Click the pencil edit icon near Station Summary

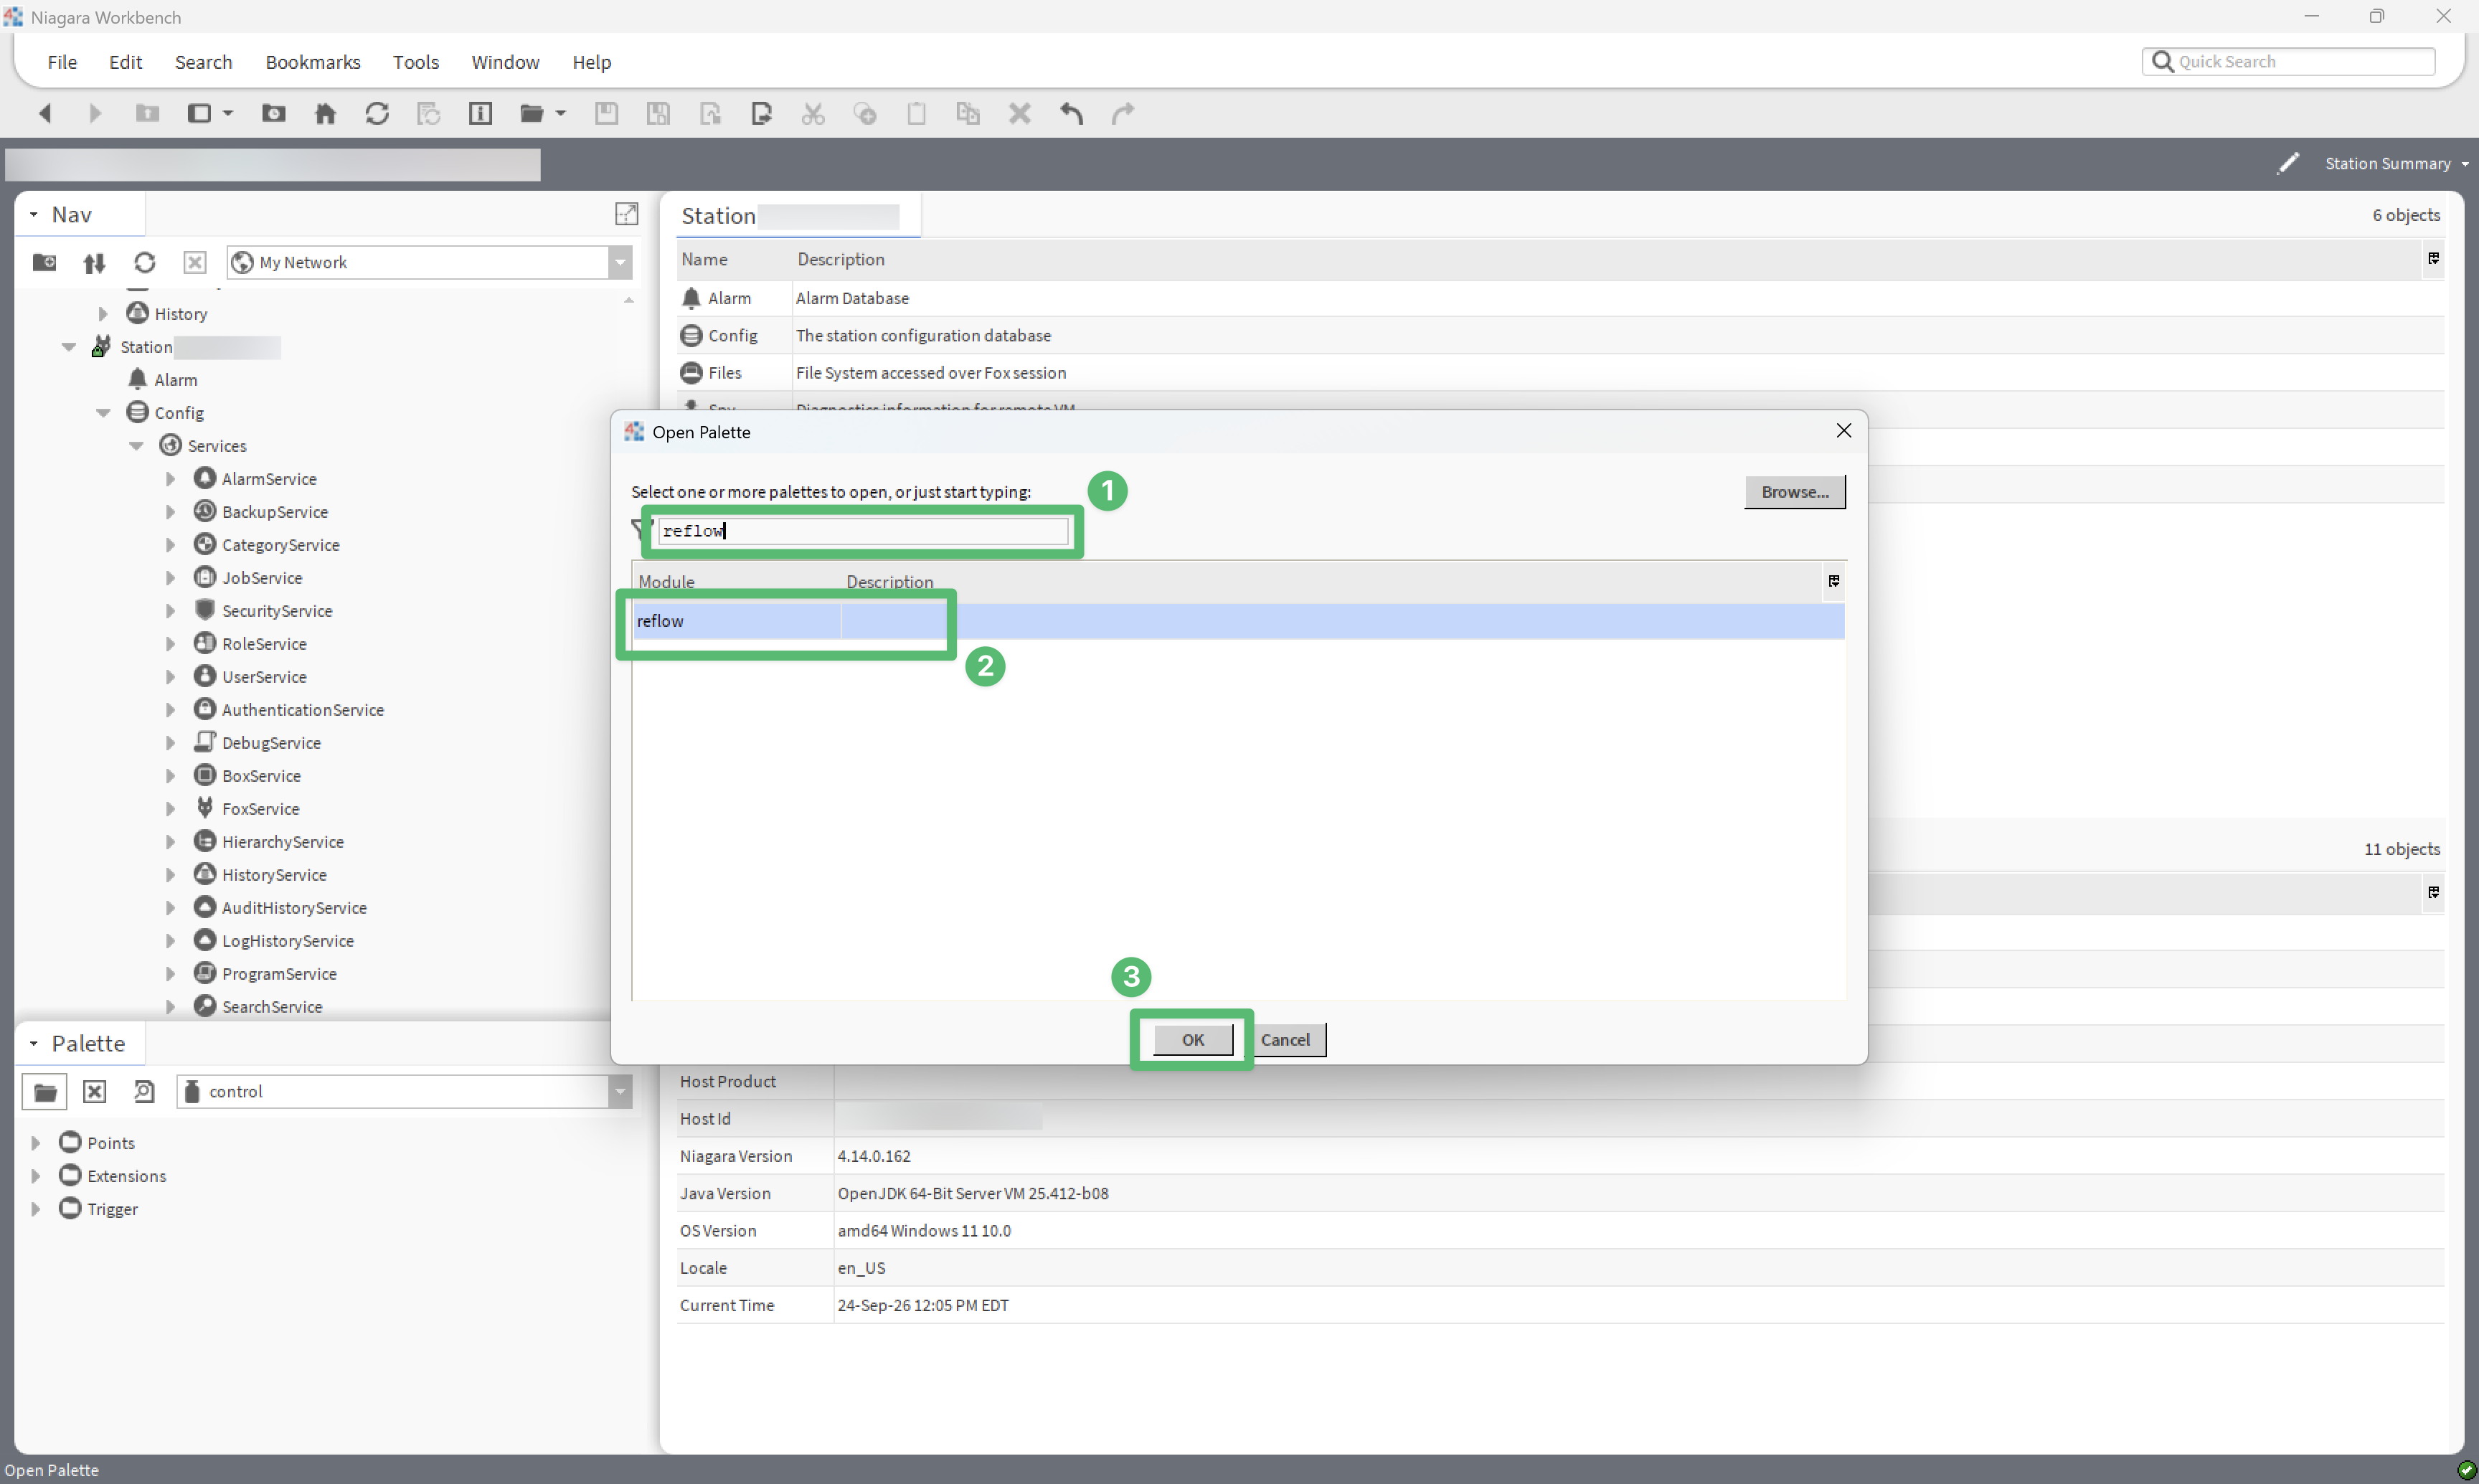click(x=2287, y=163)
